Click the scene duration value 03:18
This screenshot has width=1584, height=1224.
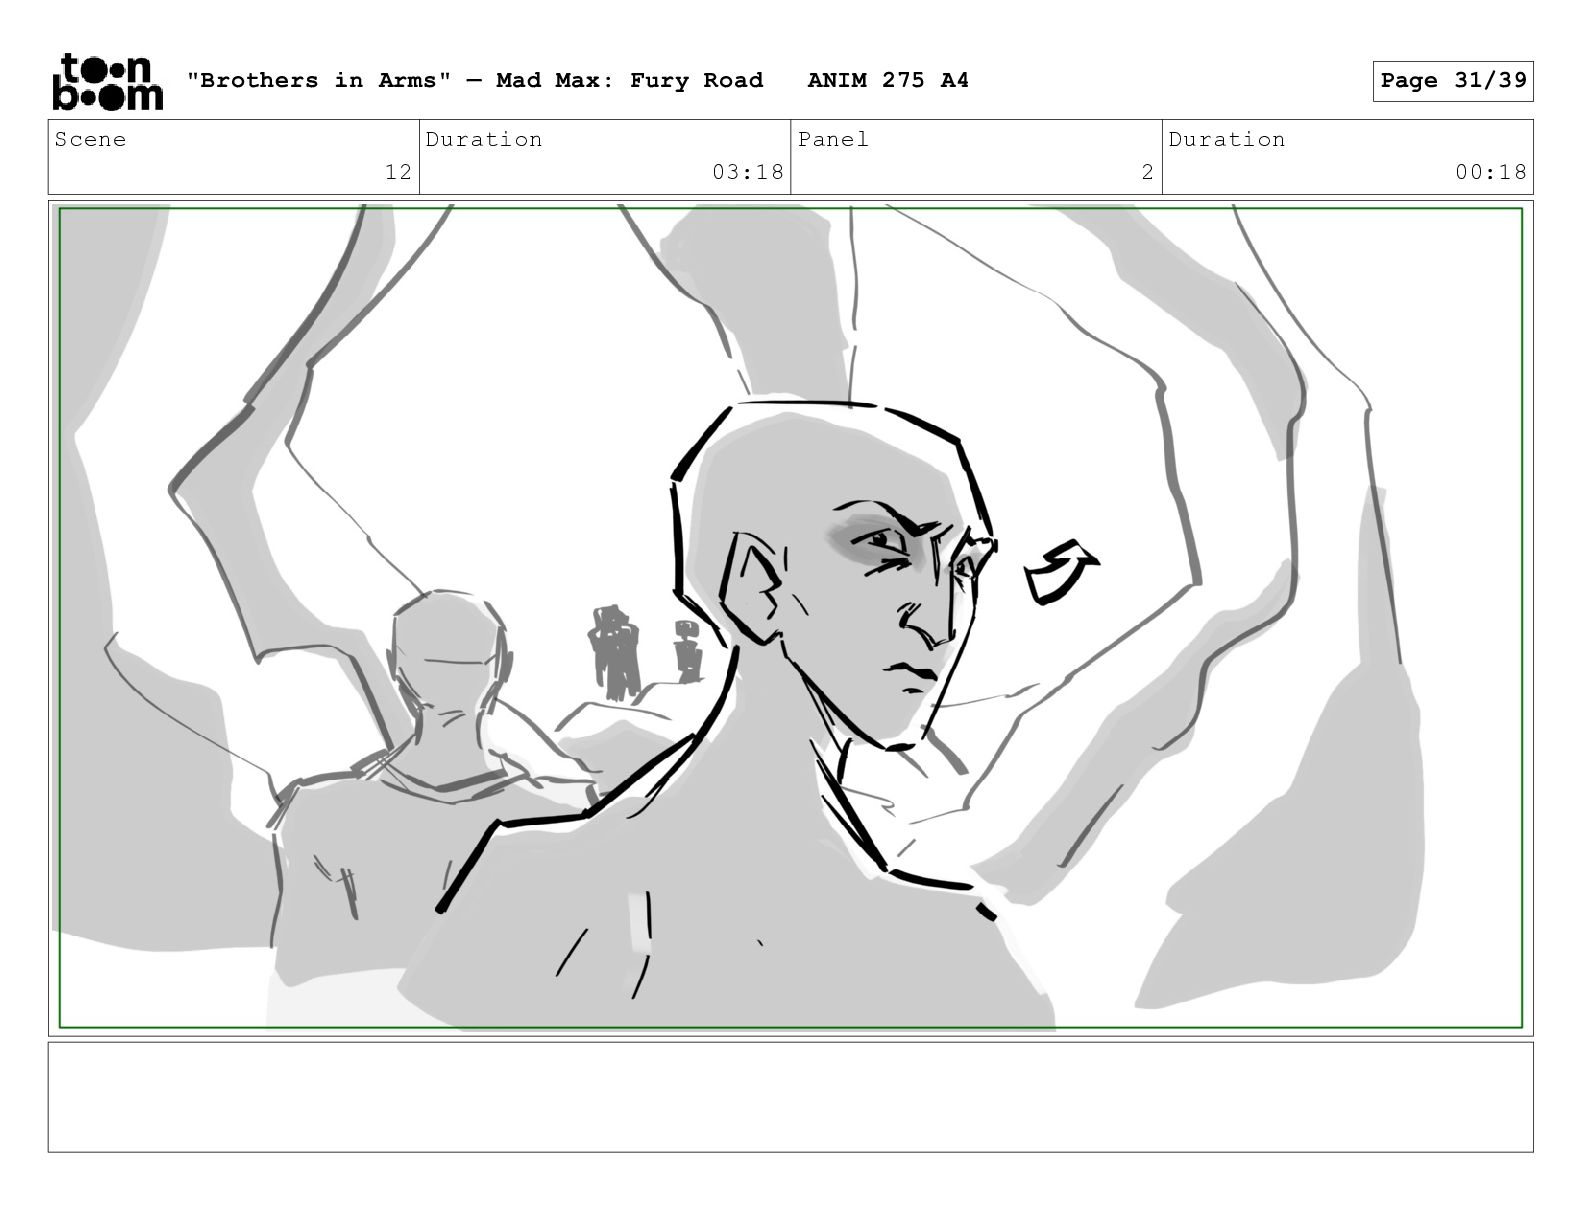(x=748, y=172)
